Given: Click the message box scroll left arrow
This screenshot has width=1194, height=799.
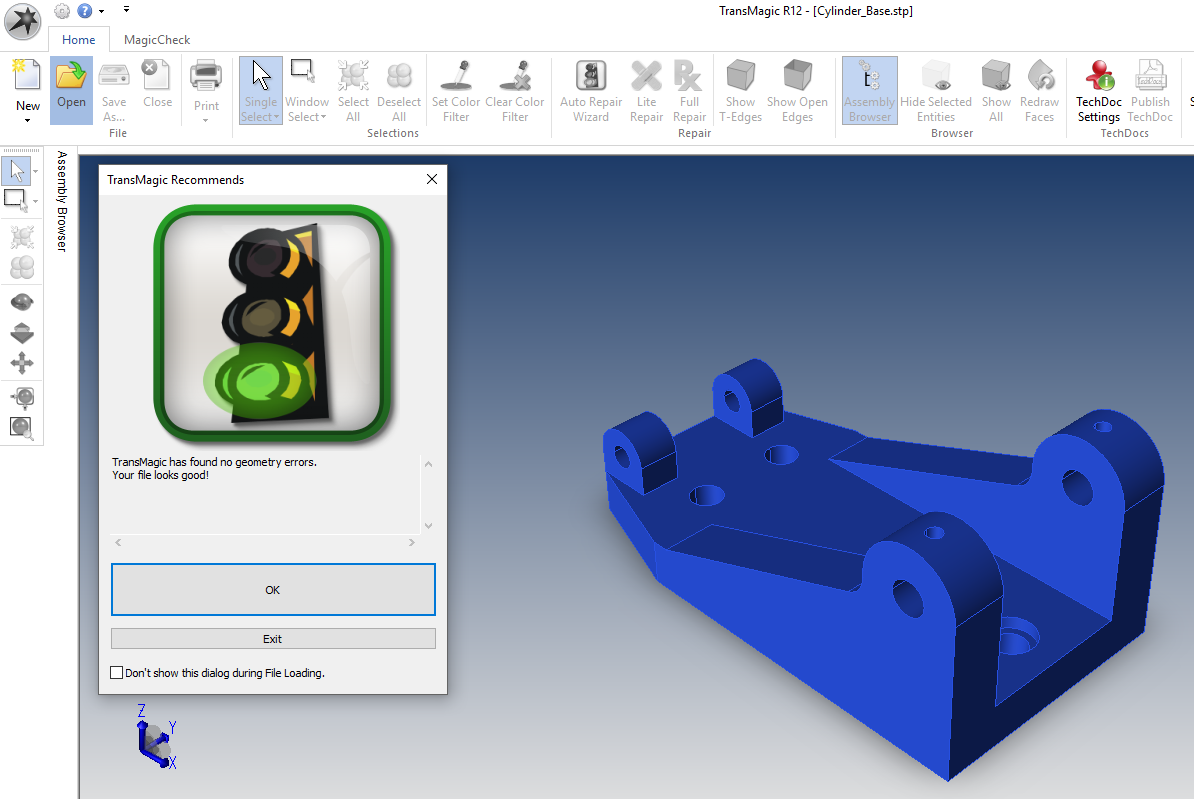Looking at the screenshot, I should click(118, 542).
